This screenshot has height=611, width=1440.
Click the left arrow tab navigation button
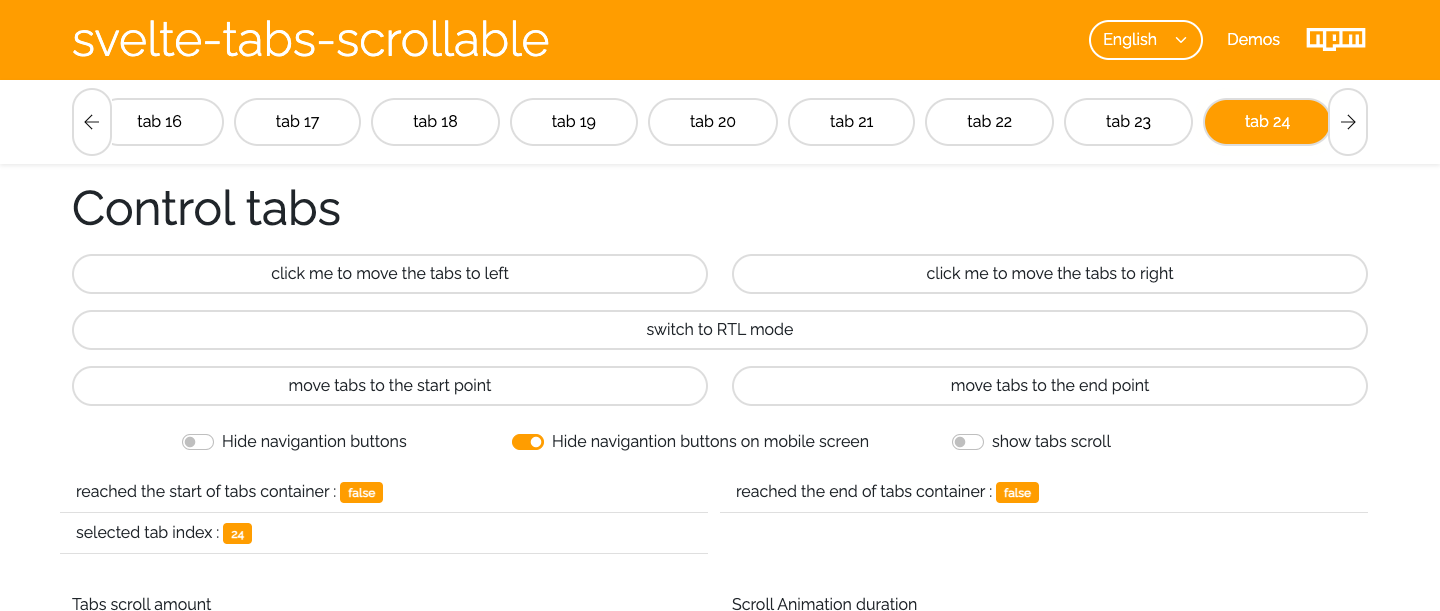pyautogui.click(x=92, y=122)
